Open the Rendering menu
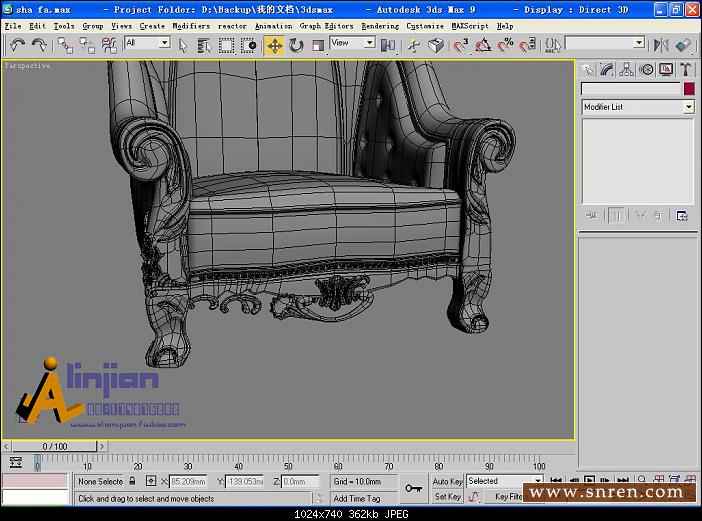The height and width of the screenshot is (521, 702). point(379,26)
